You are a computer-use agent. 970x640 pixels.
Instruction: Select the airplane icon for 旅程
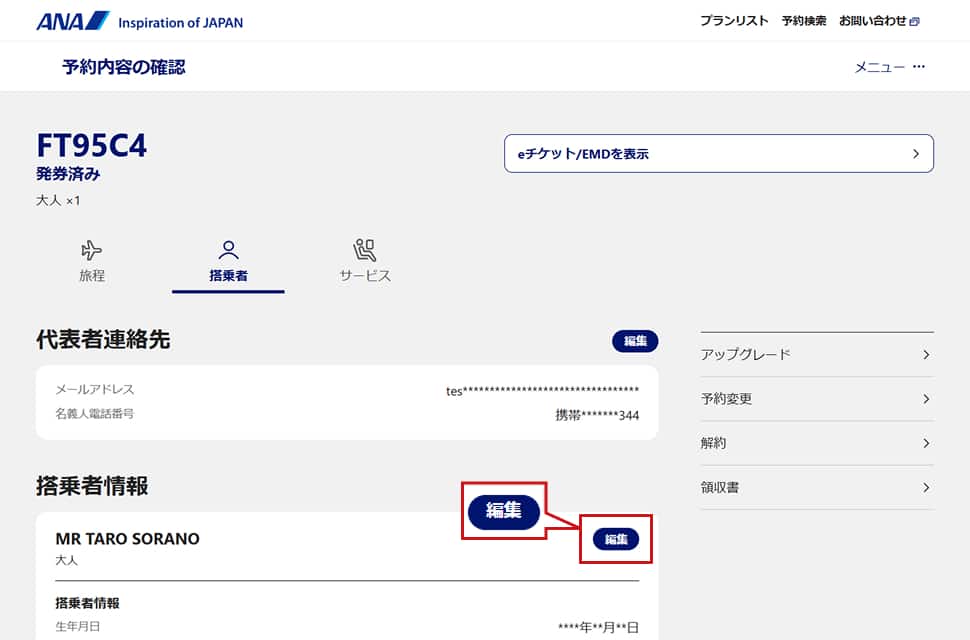(x=91, y=250)
